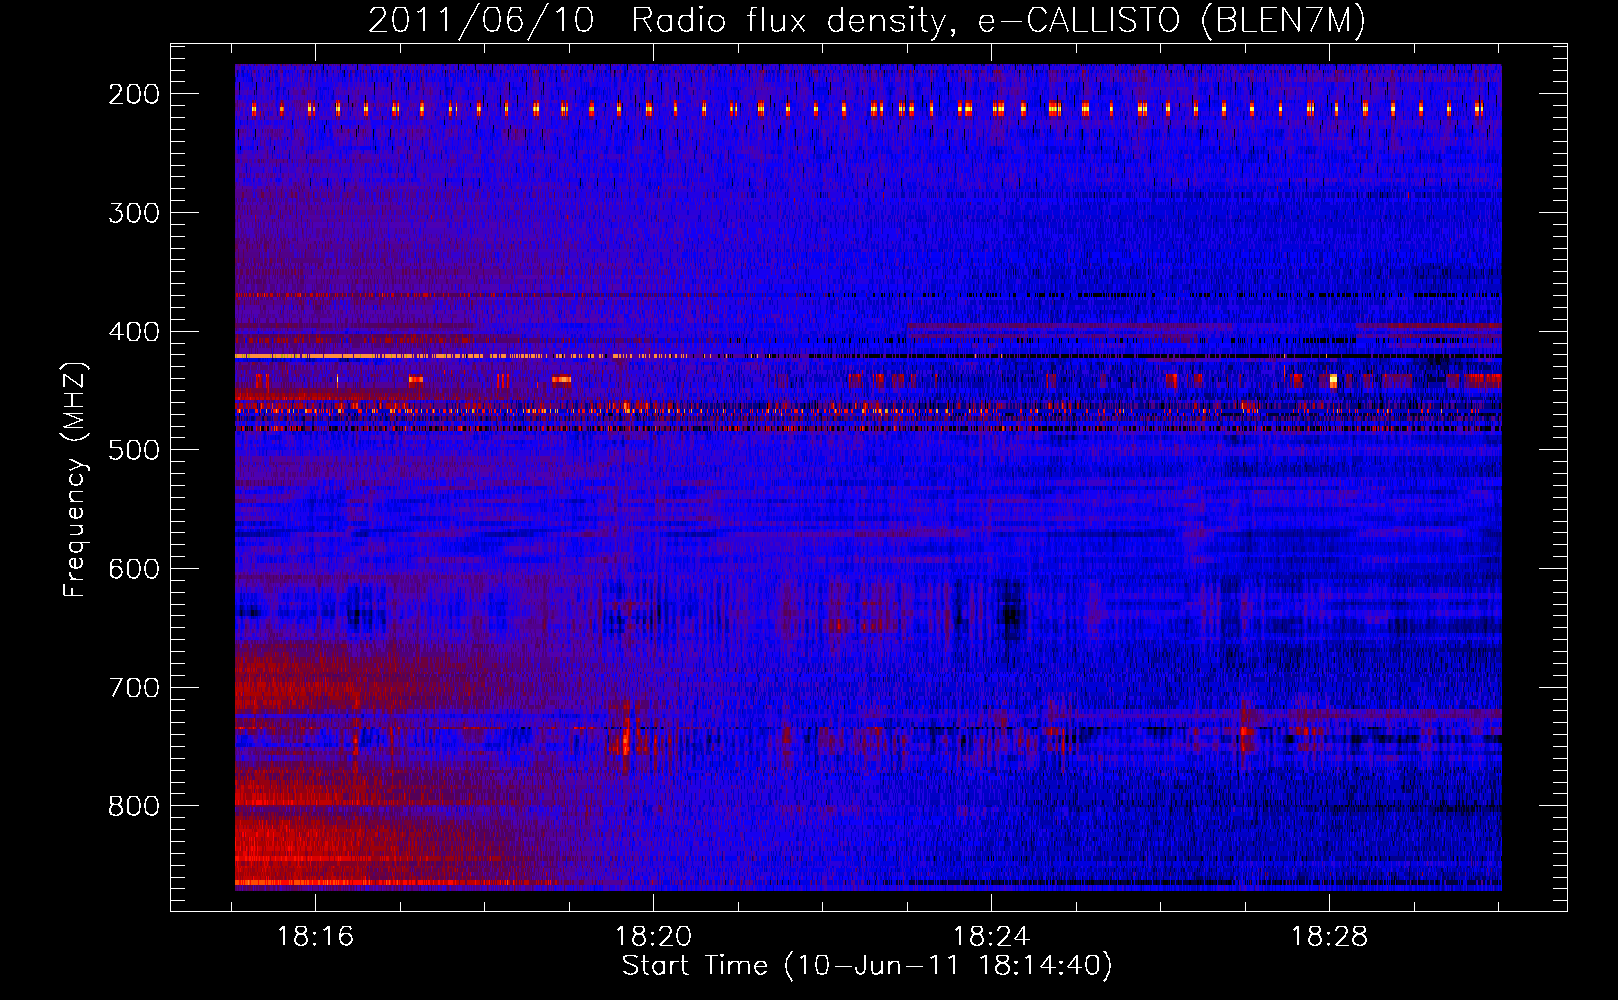Click the 'Frequency (MHZ)' axis label
The width and height of the screenshot is (1618, 1000).
pyautogui.click(x=74, y=480)
